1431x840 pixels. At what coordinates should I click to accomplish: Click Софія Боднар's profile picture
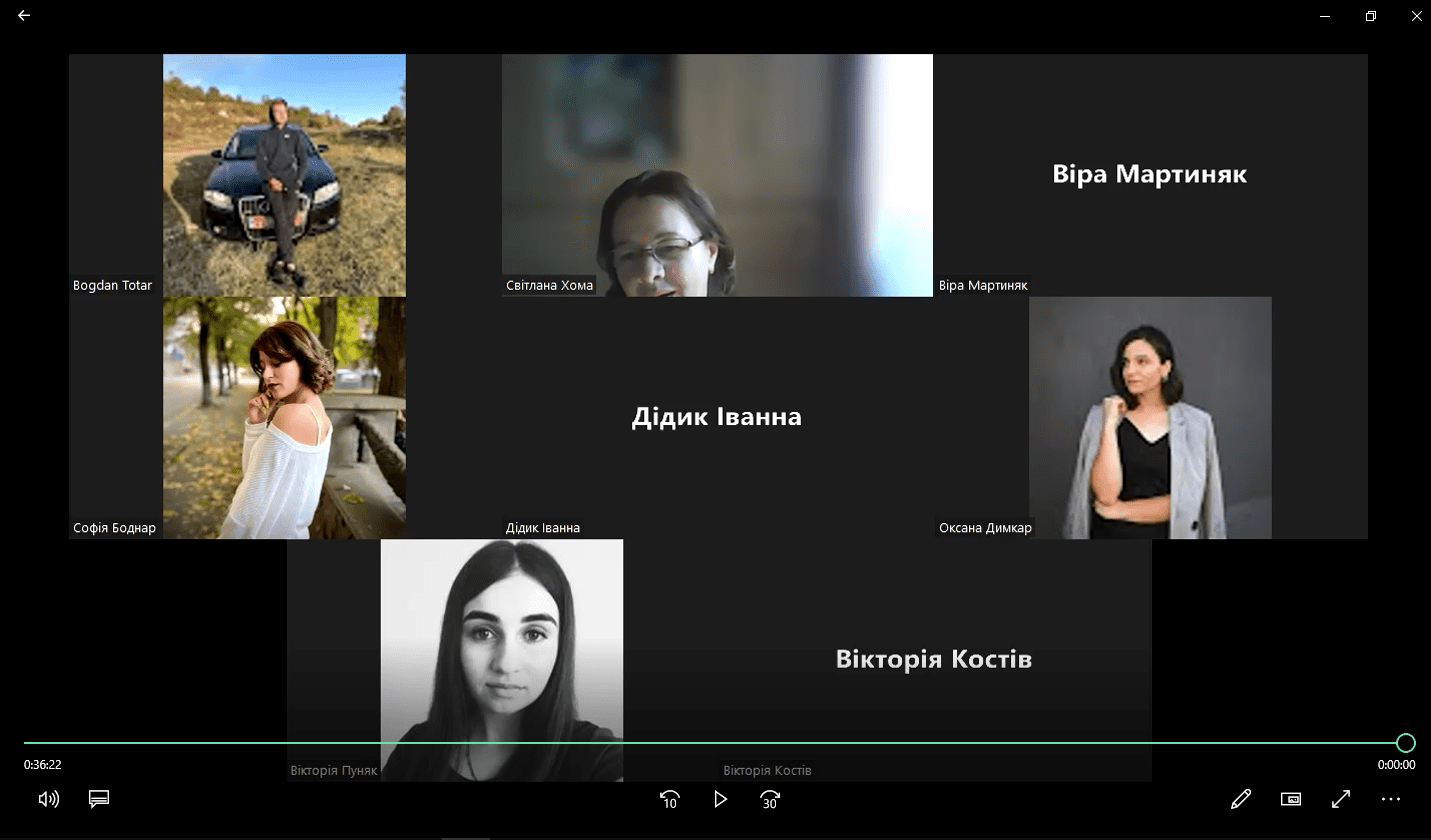[x=284, y=417]
